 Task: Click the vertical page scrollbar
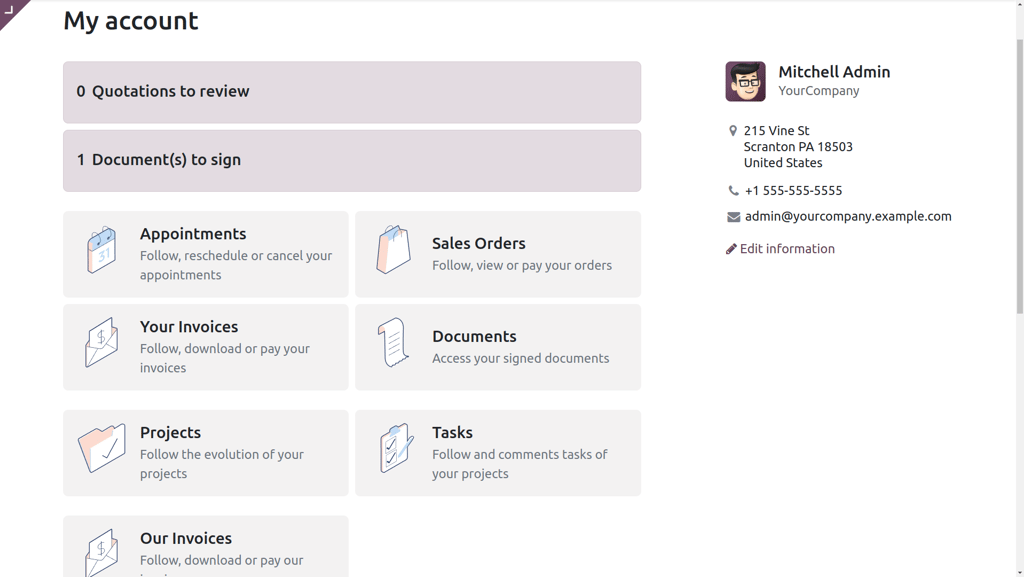(1019, 180)
